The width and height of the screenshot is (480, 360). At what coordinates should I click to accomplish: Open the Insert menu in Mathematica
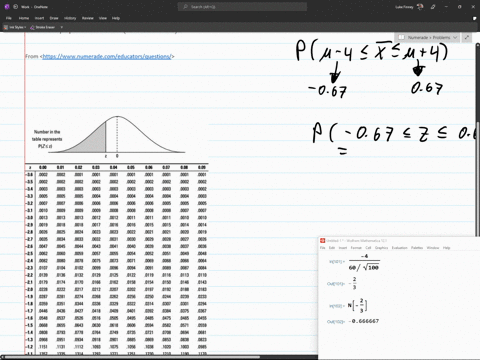343,248
